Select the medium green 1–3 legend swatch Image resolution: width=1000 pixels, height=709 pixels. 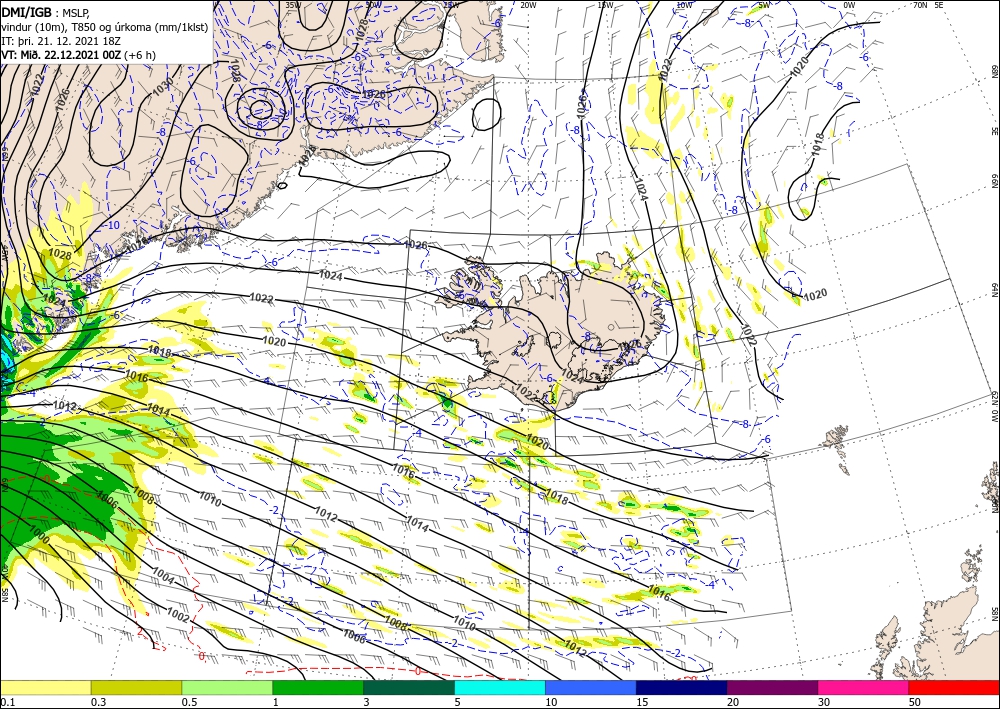pyautogui.click(x=318, y=687)
